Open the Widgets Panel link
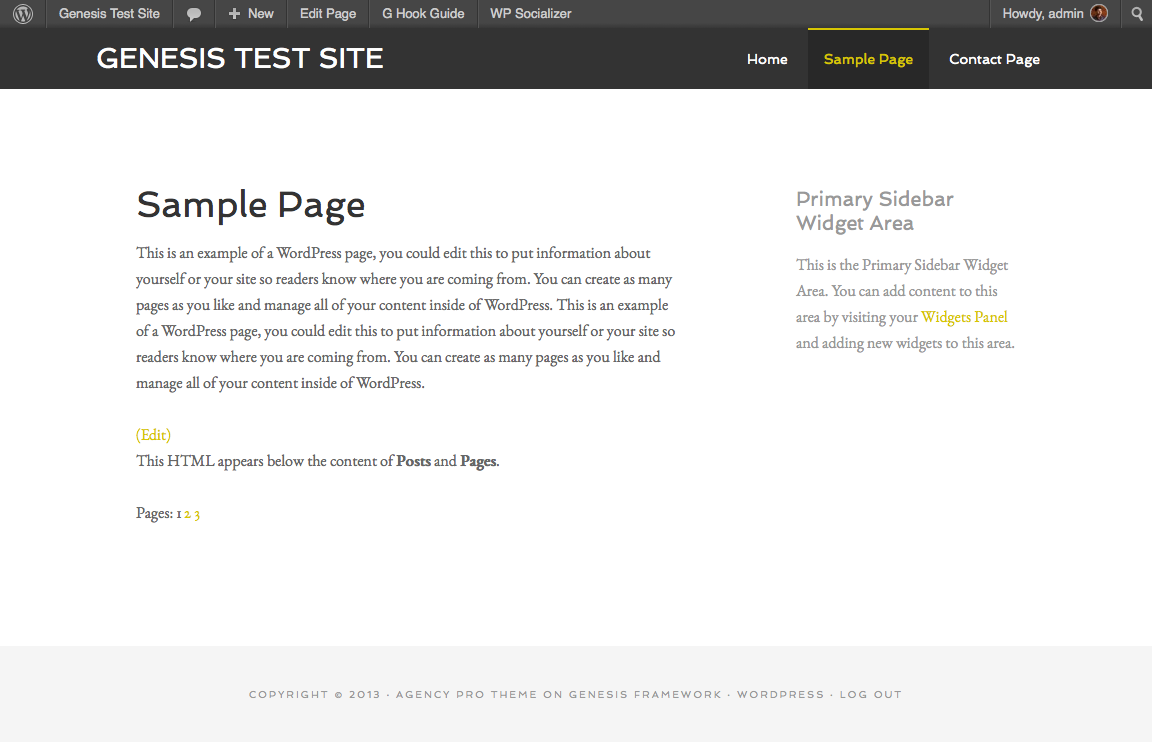This screenshot has height=742, width=1152. pyautogui.click(x=964, y=317)
